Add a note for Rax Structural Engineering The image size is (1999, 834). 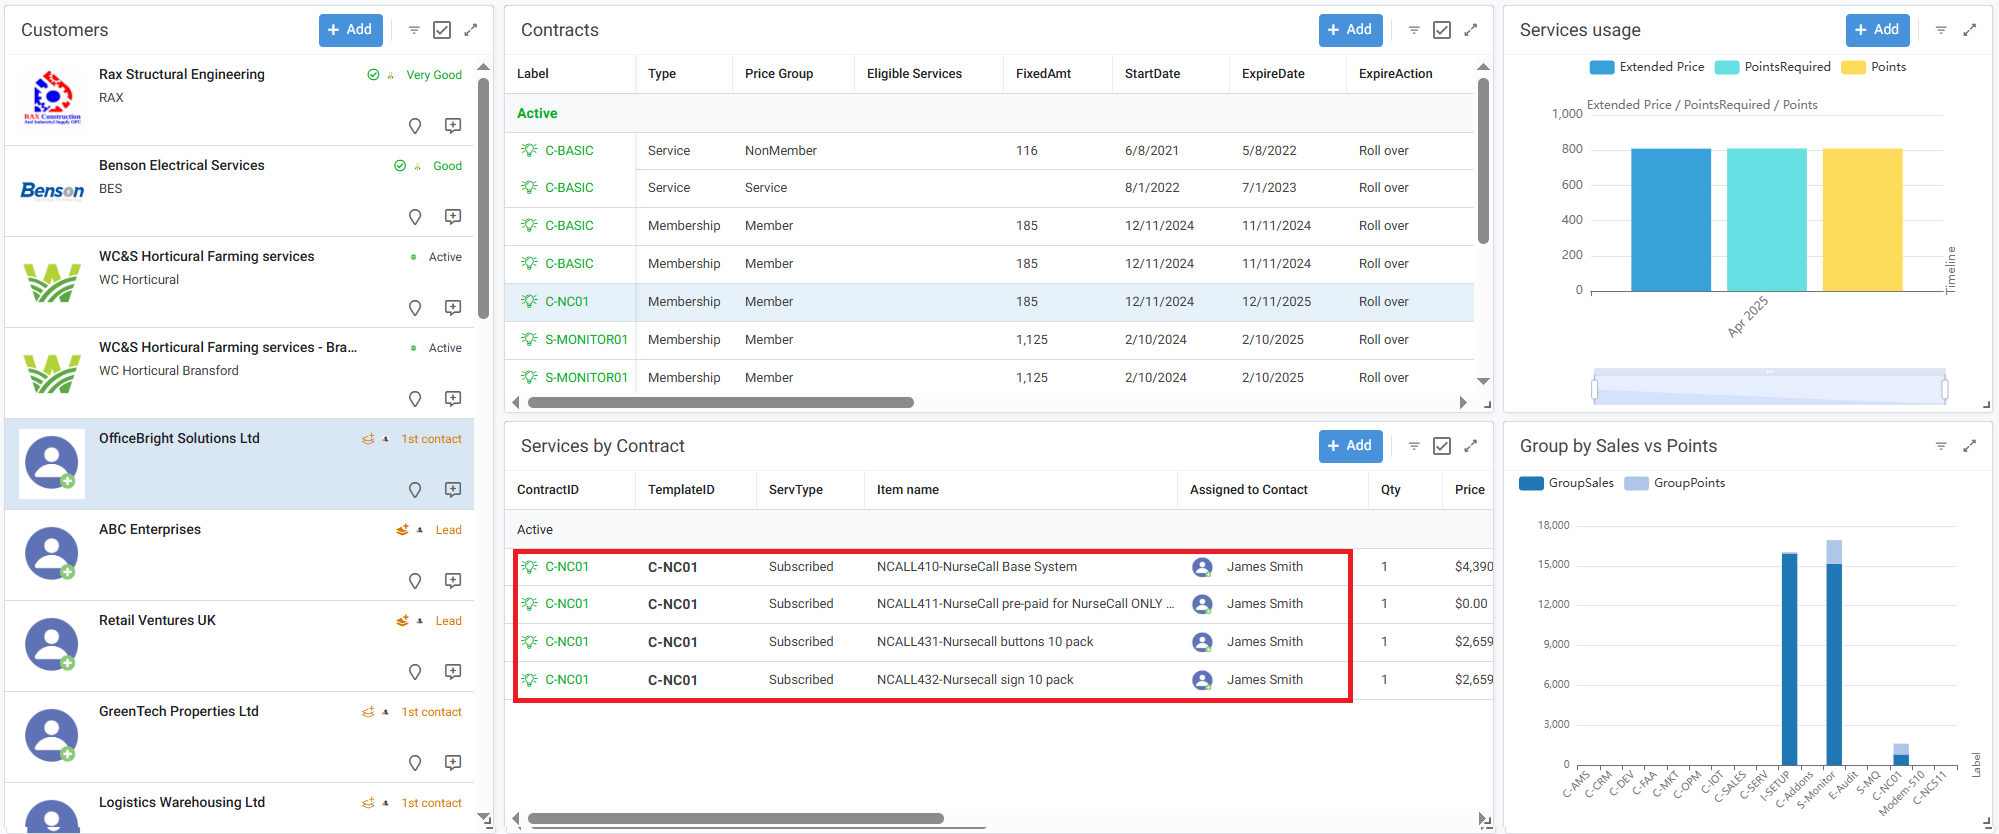[453, 126]
